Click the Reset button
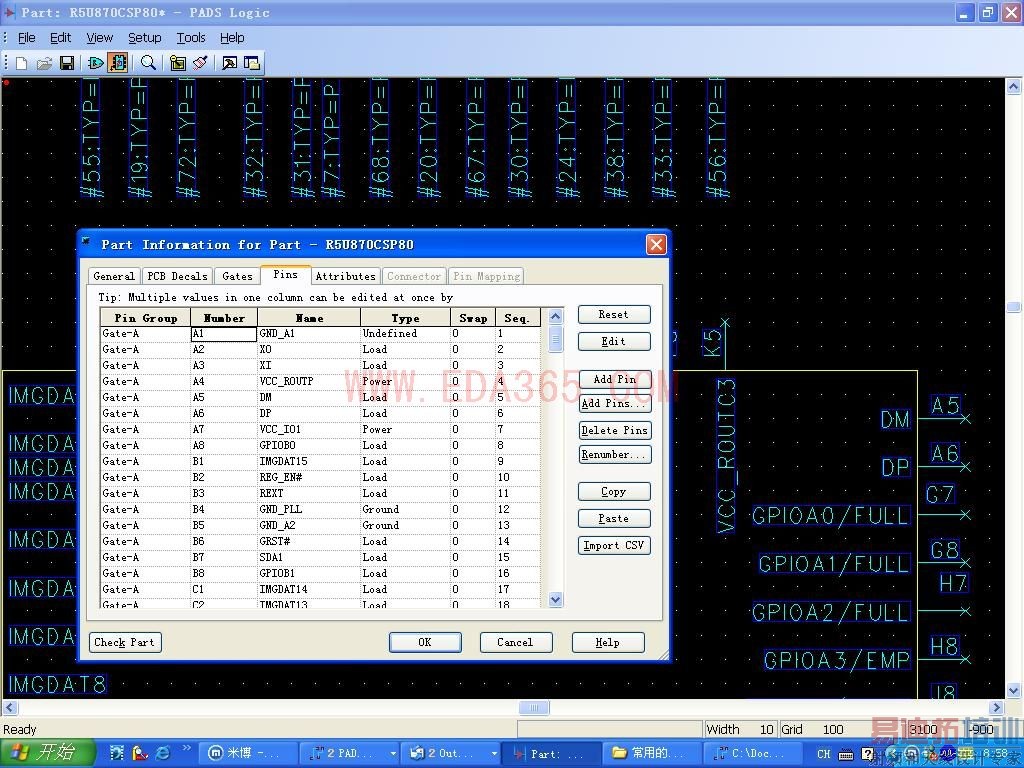 614,315
